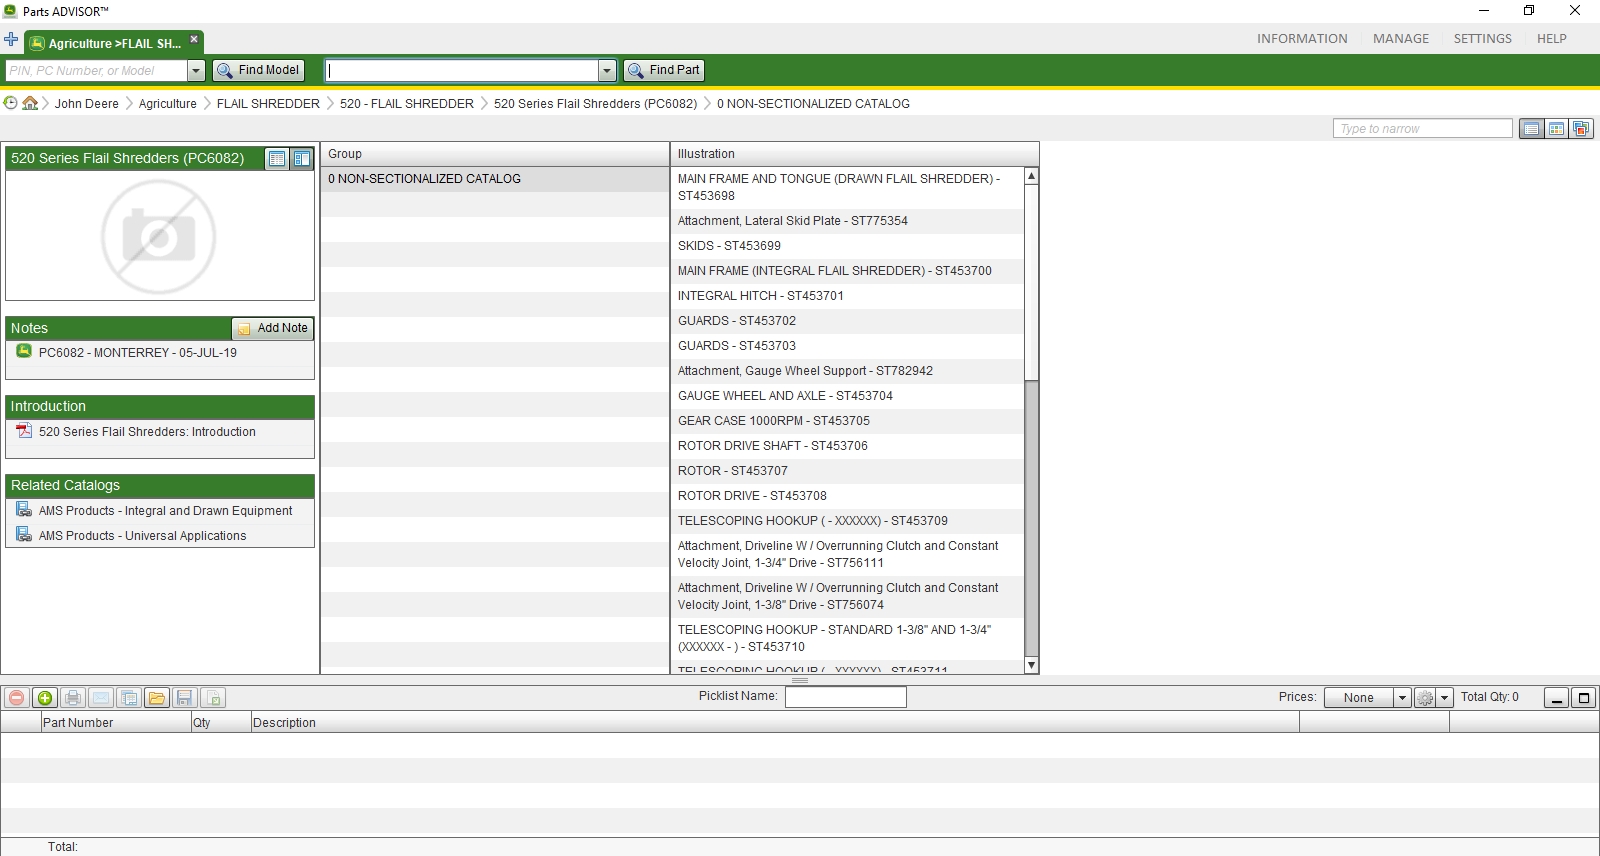Open the HELP menu
Screen dimensions: 1600x856
pos(1551,39)
